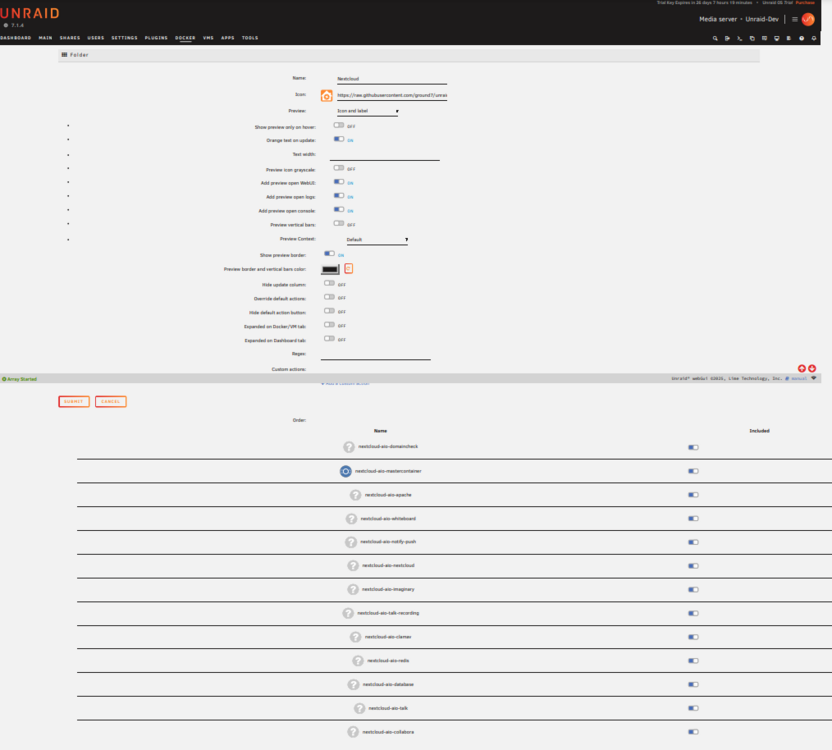Click the Text width input field
Screen dimensions: 832x750
pyautogui.click(x=384, y=155)
